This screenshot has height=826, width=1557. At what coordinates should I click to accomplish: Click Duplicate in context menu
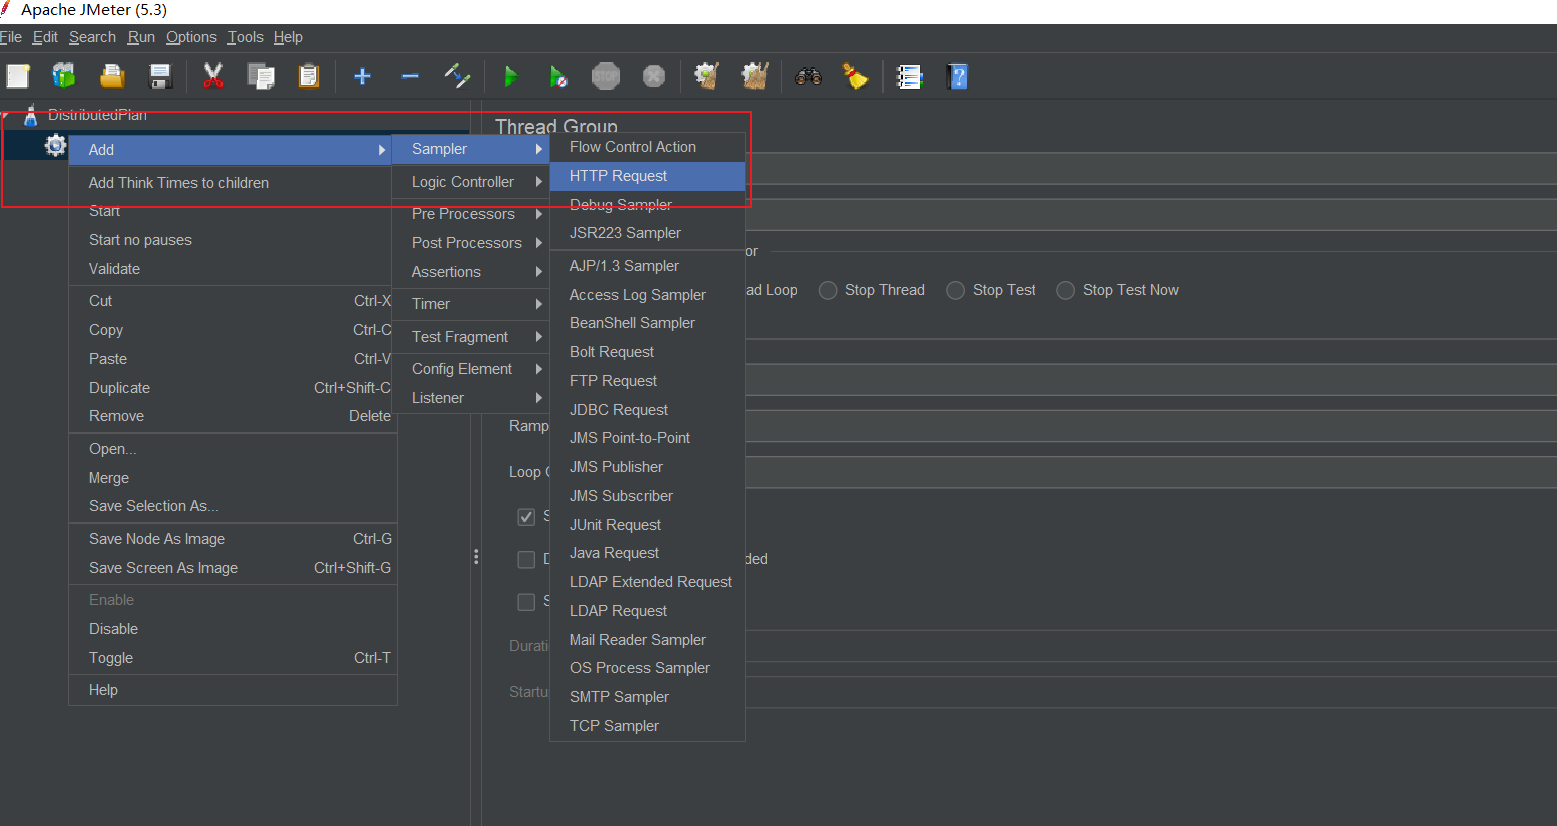click(x=232, y=388)
